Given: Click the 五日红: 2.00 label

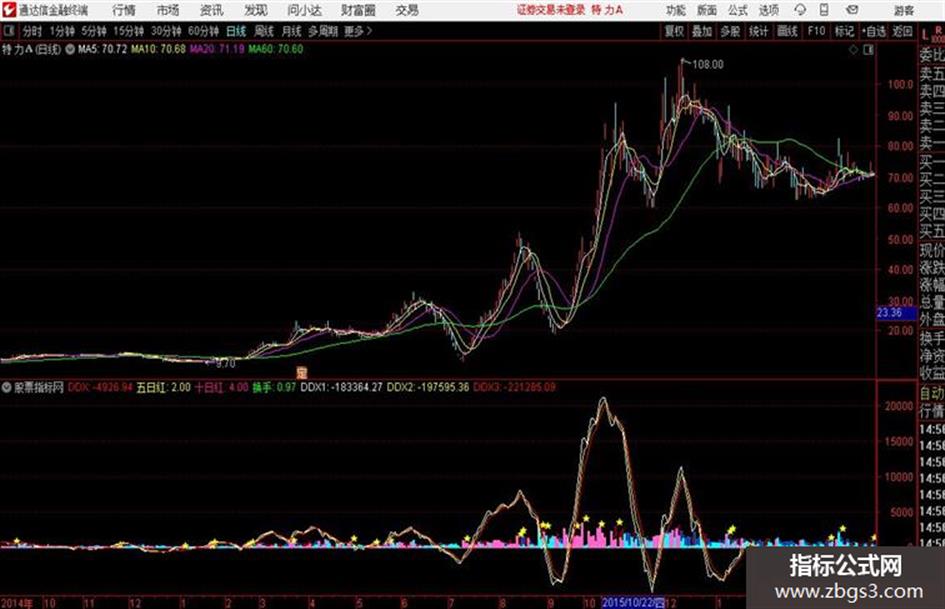Looking at the screenshot, I should click(163, 387).
